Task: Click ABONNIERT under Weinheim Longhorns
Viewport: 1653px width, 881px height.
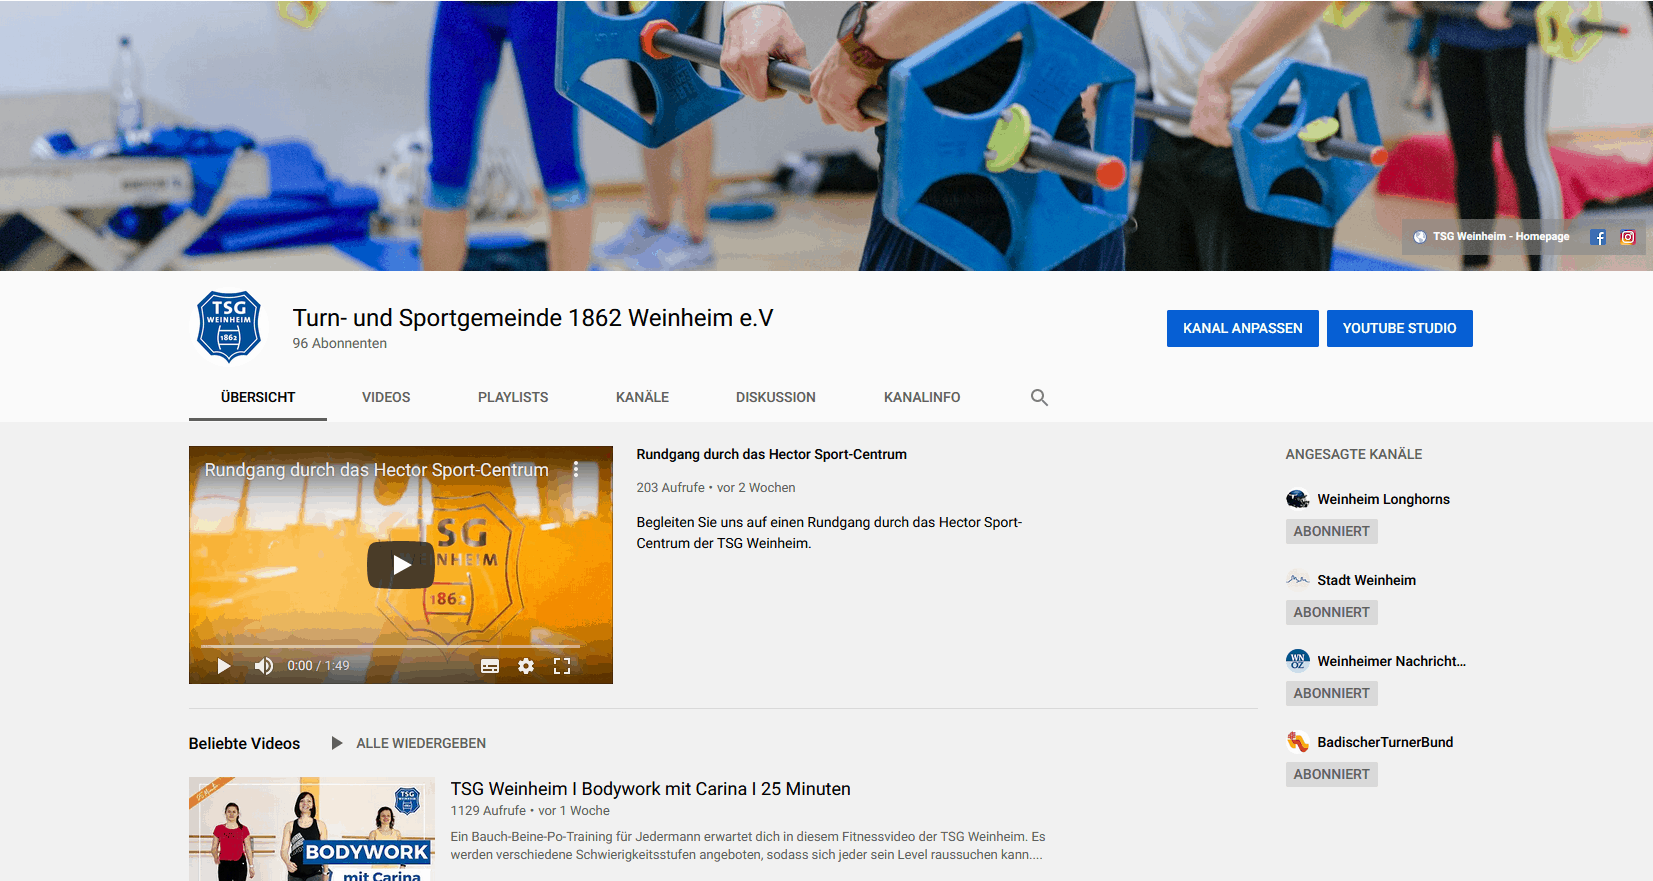Action: (1332, 531)
